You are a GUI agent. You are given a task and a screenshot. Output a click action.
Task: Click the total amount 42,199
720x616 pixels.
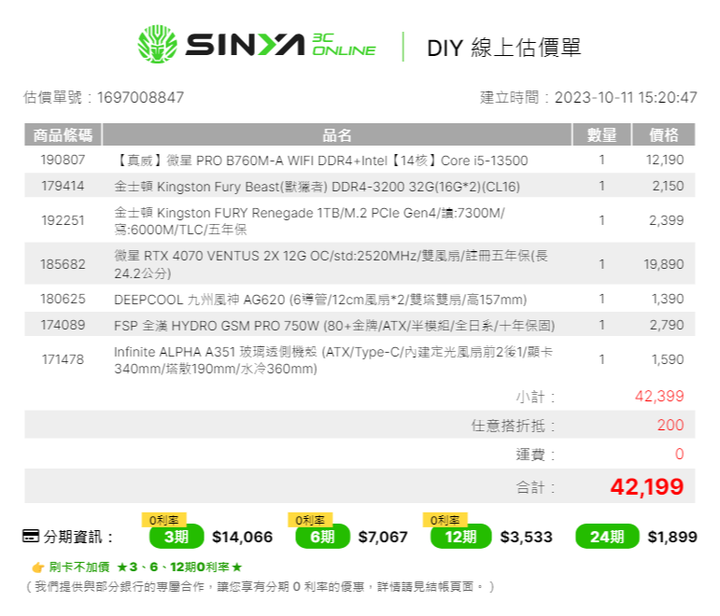(647, 487)
